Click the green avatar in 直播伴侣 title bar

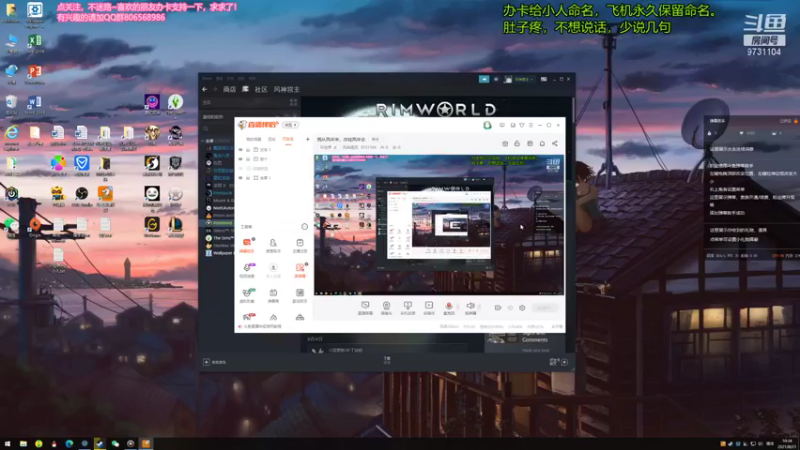point(487,125)
